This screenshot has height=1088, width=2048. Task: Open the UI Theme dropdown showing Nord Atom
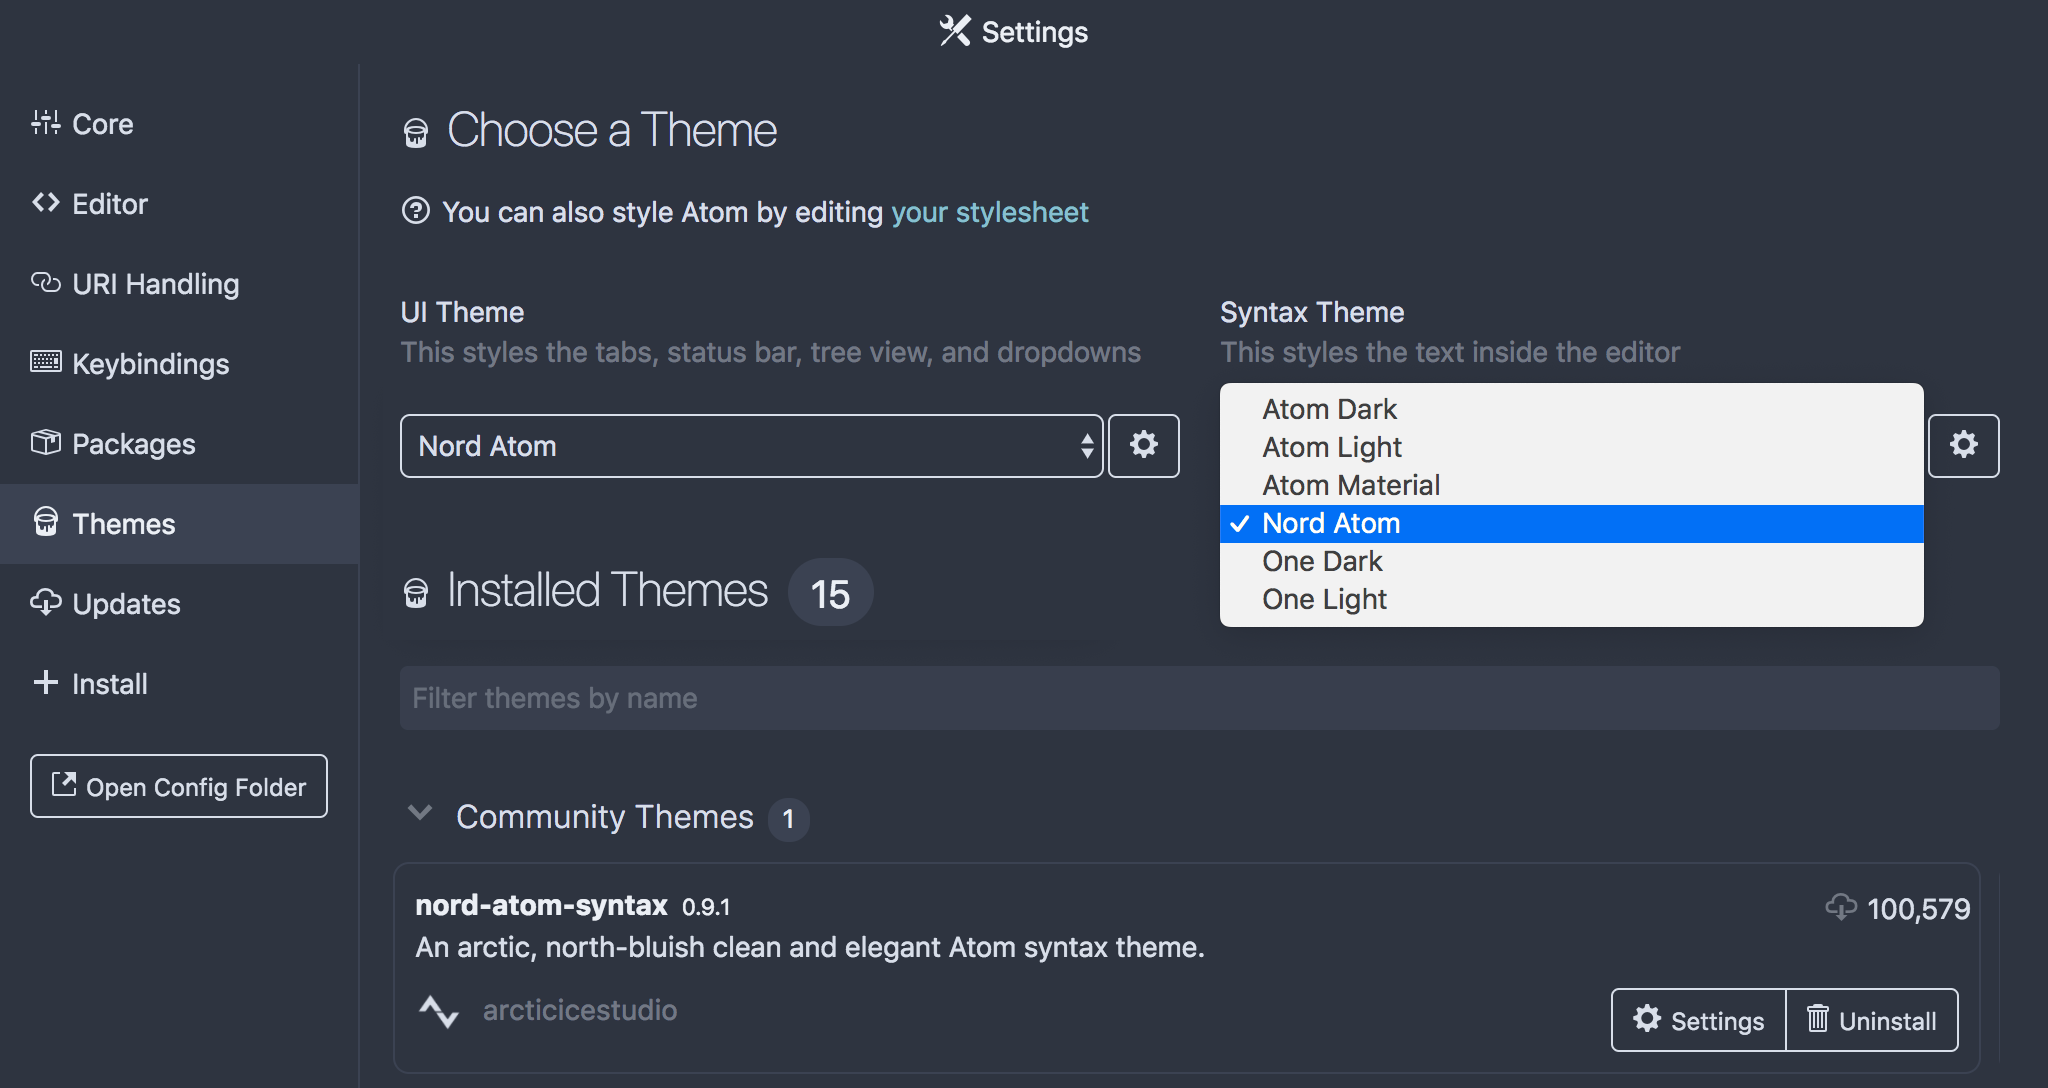click(751, 446)
